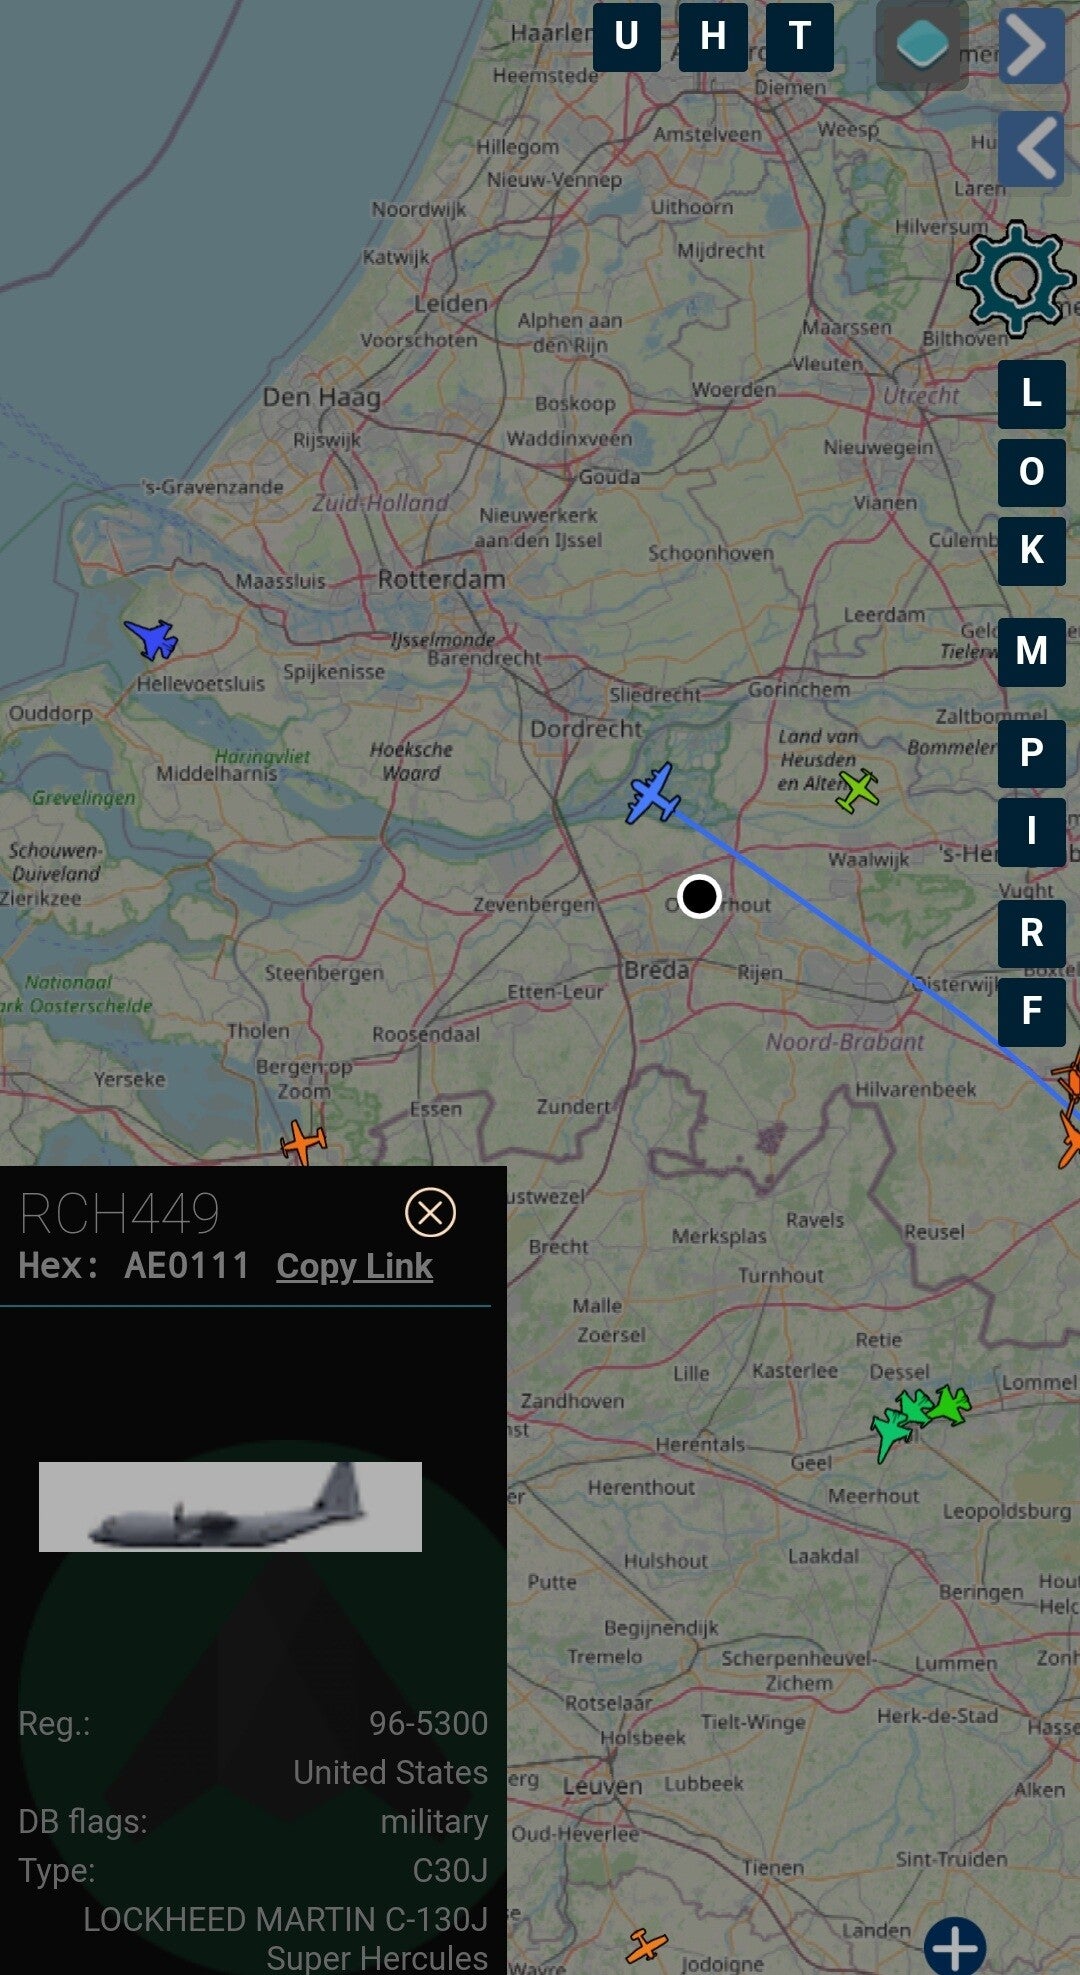Click the plus zoom-in button
Viewport: 1080px width, 1975px height.
click(x=955, y=1946)
